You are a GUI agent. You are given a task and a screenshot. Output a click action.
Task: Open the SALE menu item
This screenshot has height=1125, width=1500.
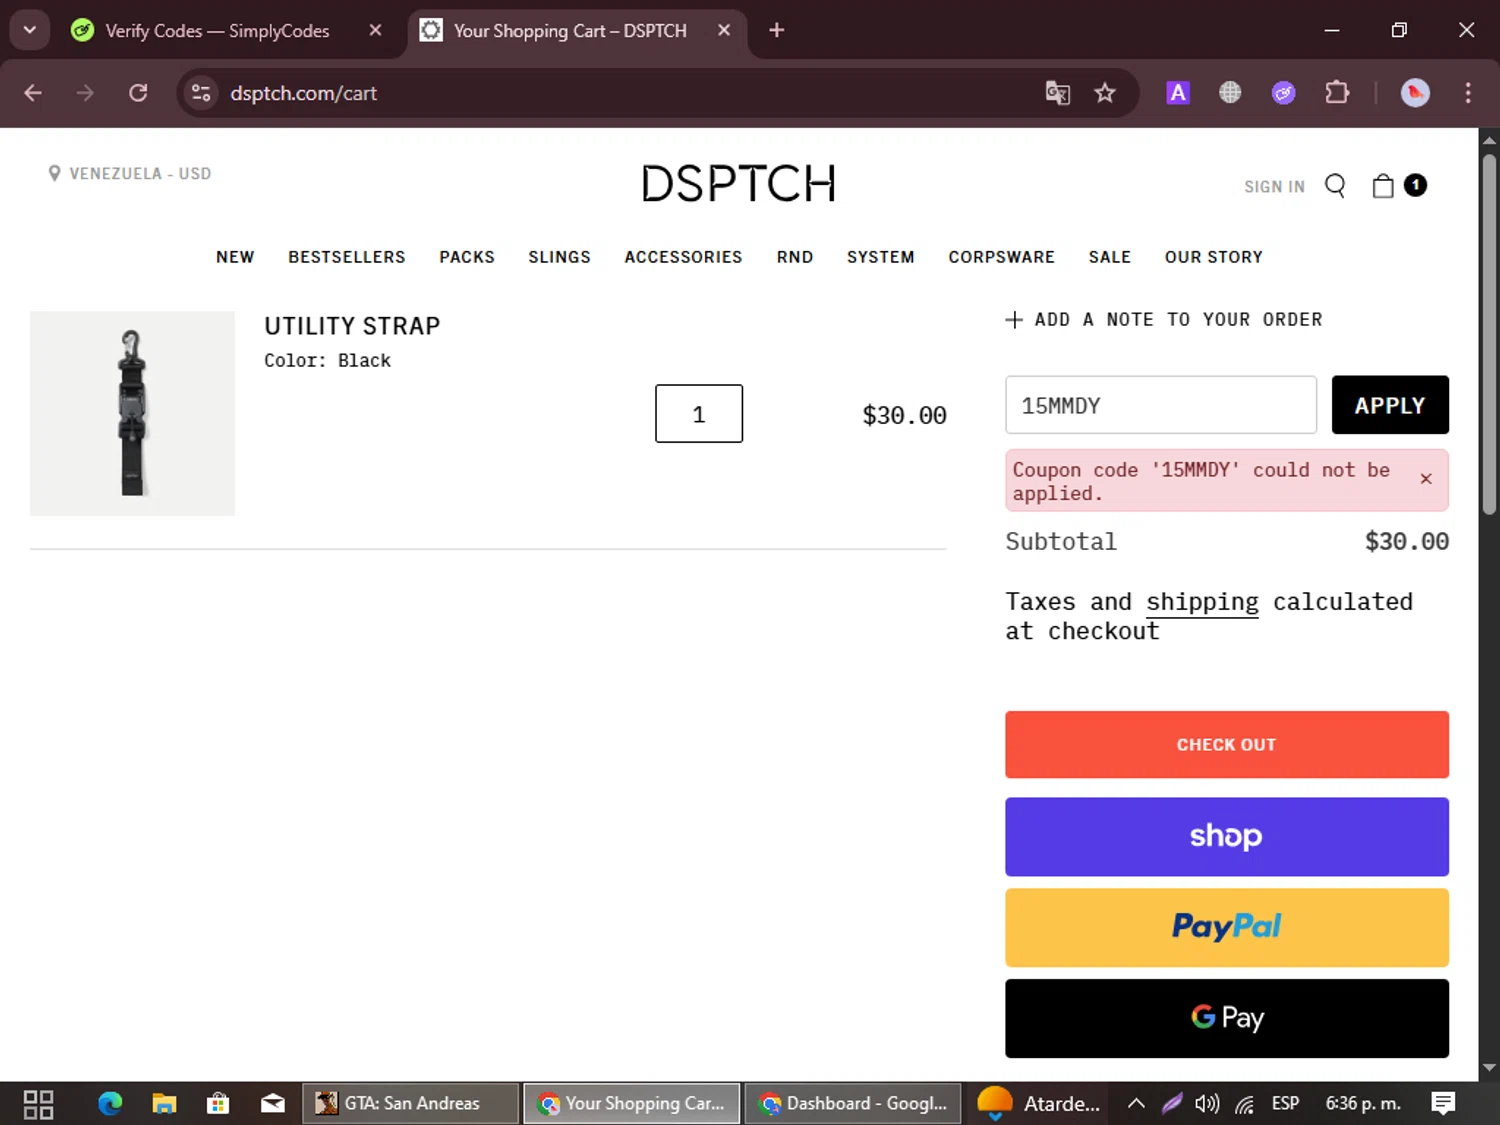coord(1109,257)
